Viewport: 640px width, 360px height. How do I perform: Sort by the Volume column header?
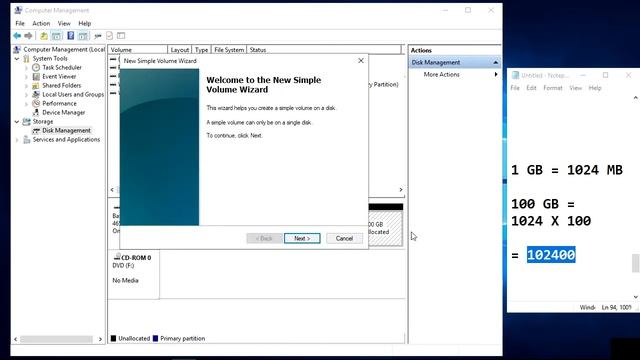[x=138, y=50]
